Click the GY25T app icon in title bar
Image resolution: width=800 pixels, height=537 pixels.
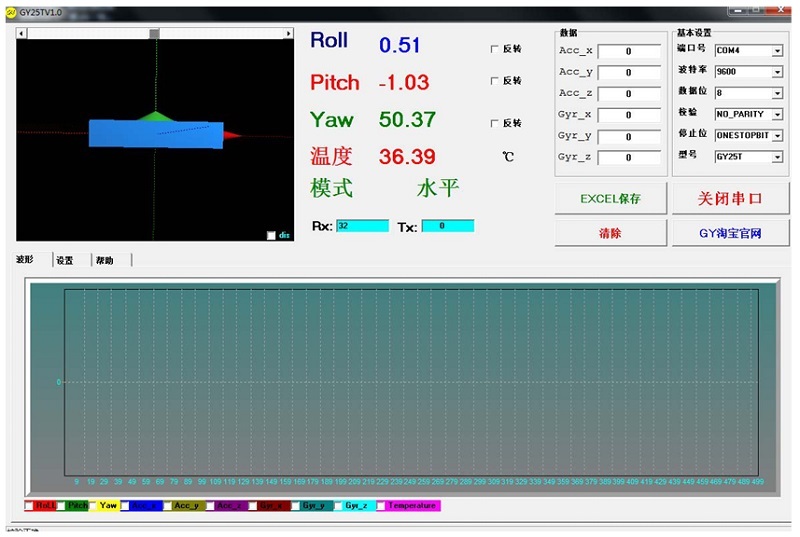(10, 13)
